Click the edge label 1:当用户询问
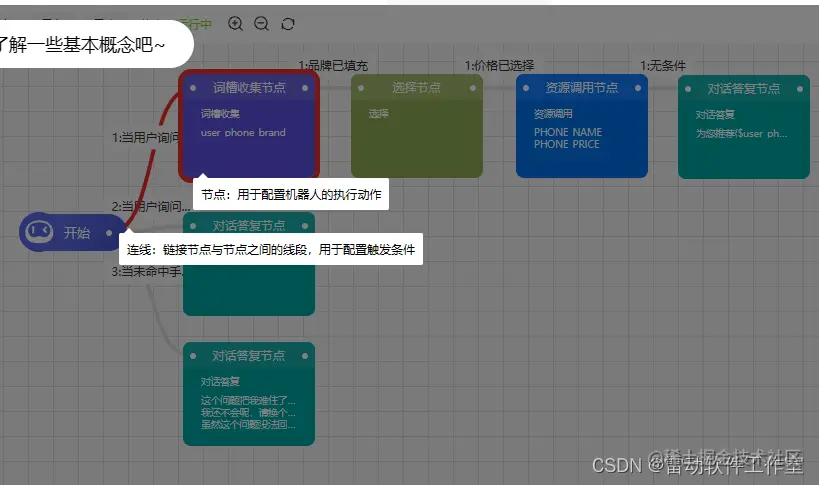Image resolution: width=819 pixels, height=485 pixels. (145, 137)
